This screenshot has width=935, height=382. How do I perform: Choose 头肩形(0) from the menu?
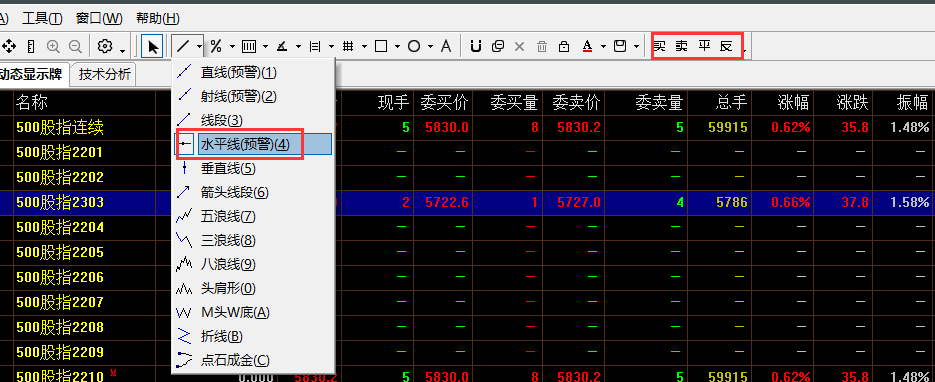point(253,288)
